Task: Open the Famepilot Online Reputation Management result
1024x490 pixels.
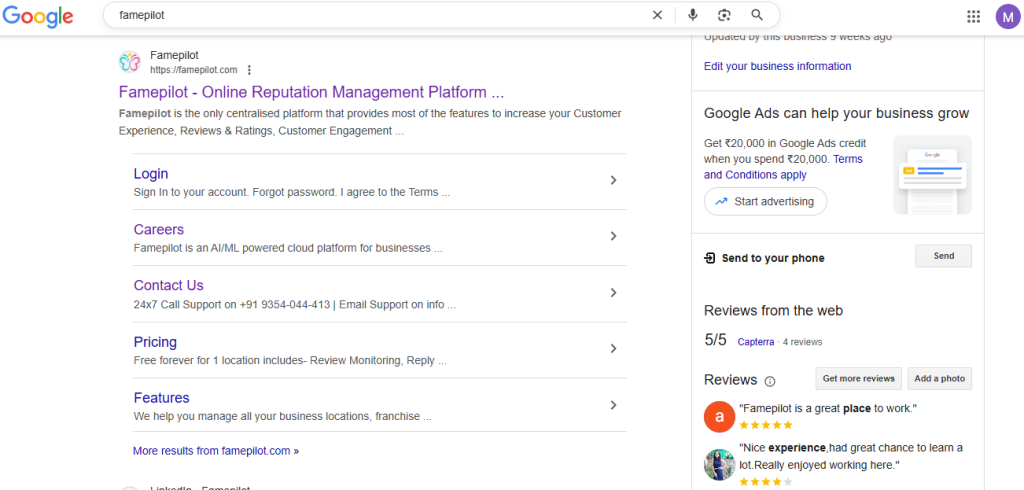Action: [x=312, y=92]
